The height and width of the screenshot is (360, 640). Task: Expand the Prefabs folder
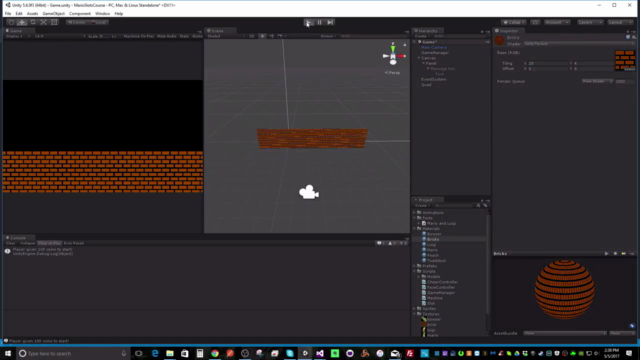click(x=415, y=266)
